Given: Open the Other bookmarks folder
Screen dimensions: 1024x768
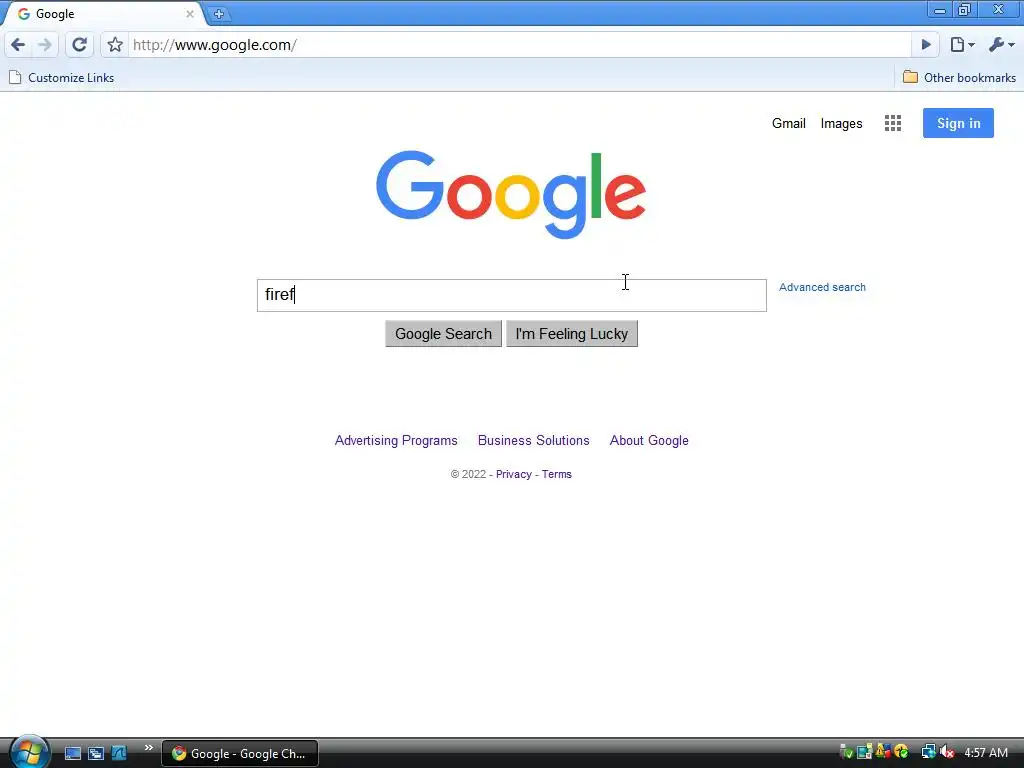Looking at the screenshot, I should click(x=959, y=78).
